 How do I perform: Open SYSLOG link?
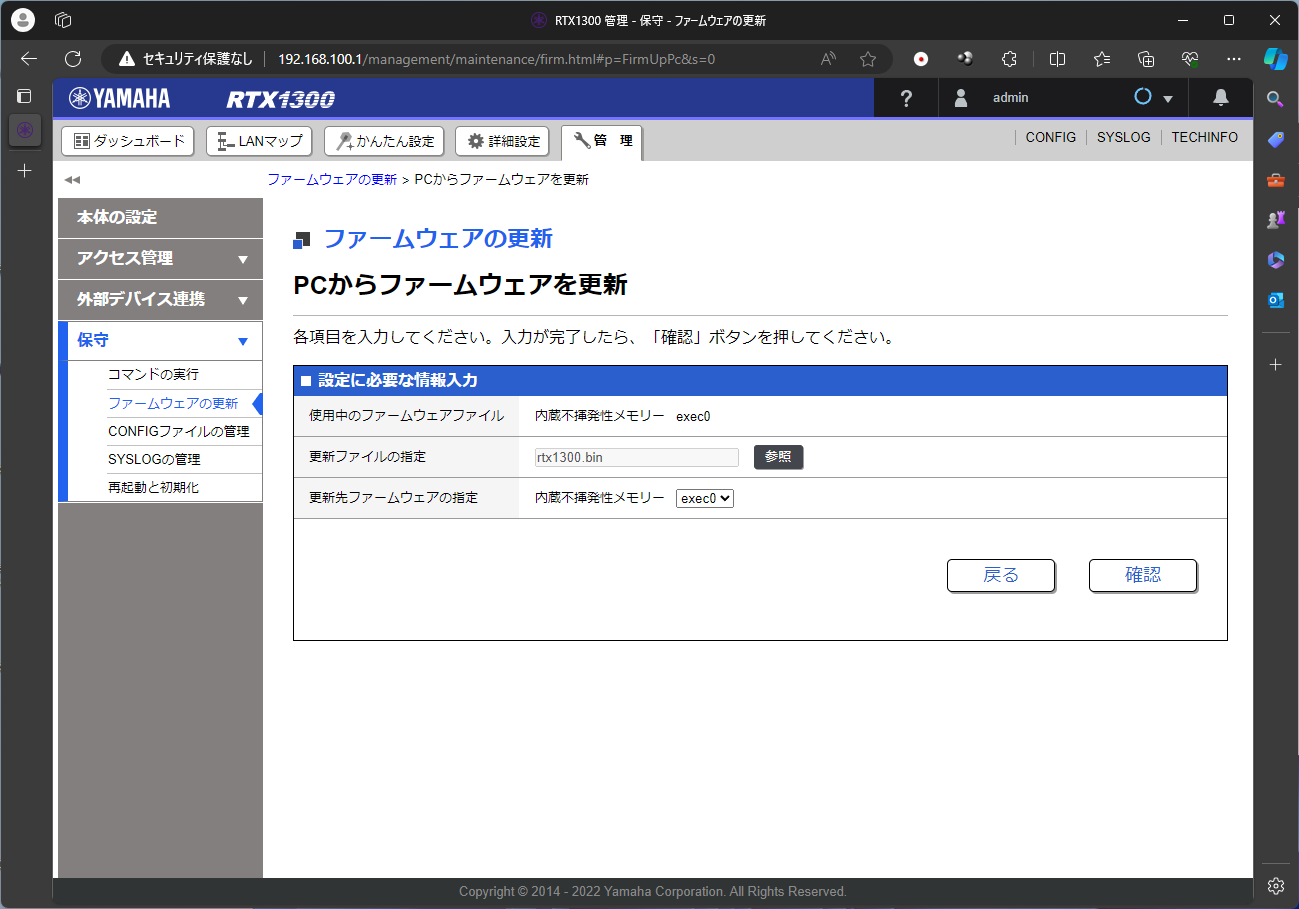point(1124,137)
